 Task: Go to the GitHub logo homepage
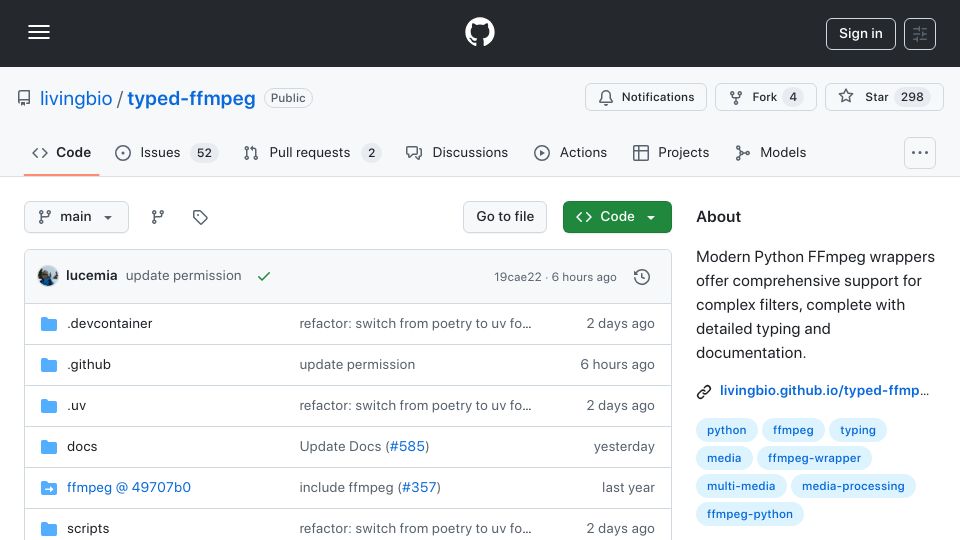point(479,32)
